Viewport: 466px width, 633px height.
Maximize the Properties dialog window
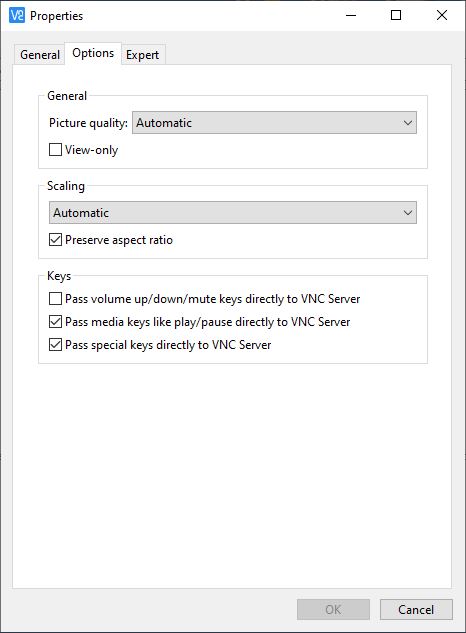pos(396,15)
